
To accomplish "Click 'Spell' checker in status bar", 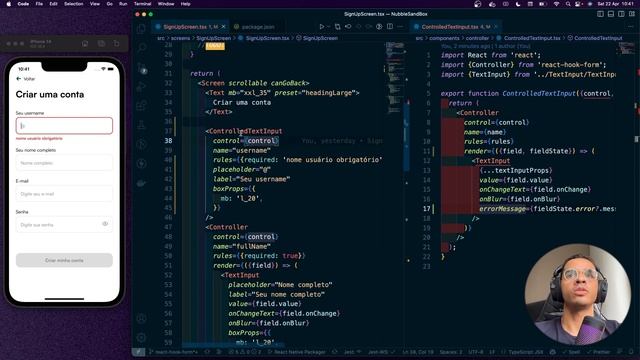I will (x=571, y=352).
